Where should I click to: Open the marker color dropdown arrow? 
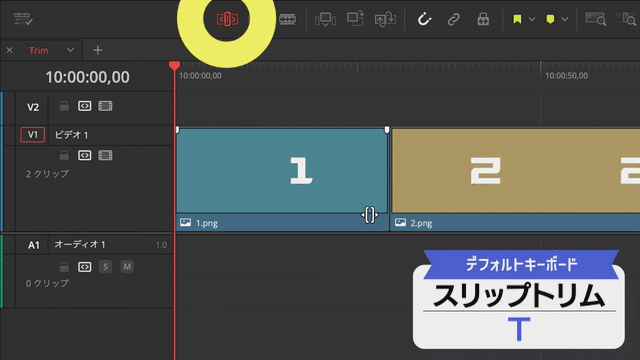(564, 19)
